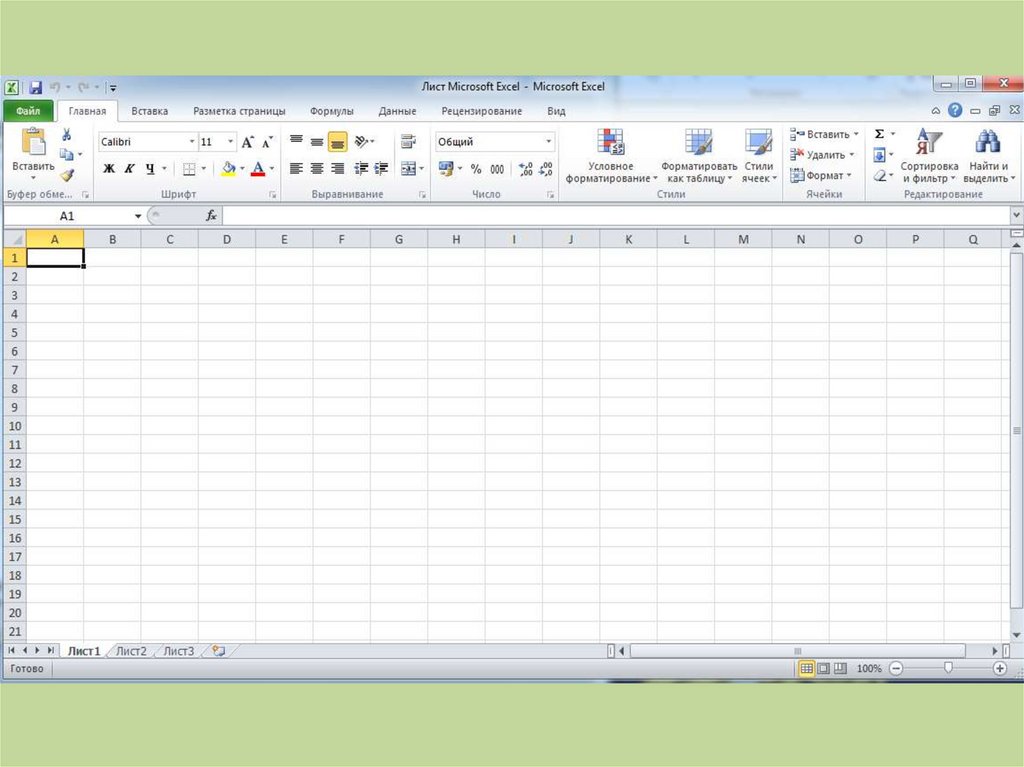This screenshot has height=767, width=1024.
Task: Switch to the Формулы tab
Action: pos(332,111)
